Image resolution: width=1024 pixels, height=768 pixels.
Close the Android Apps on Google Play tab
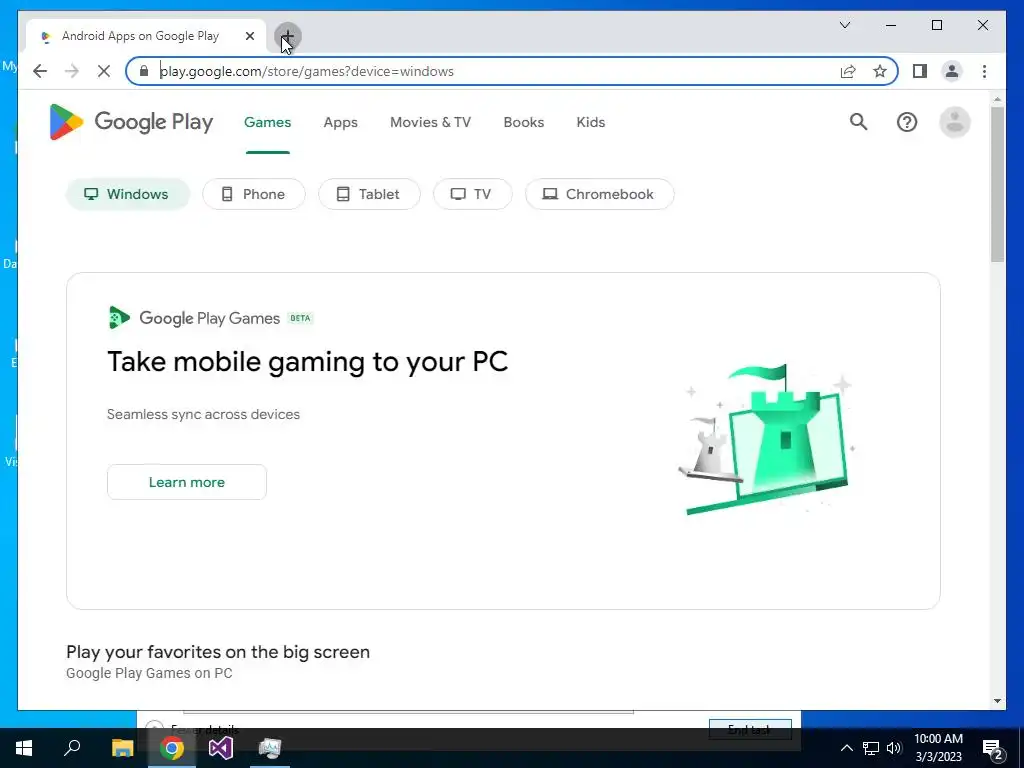pyautogui.click(x=249, y=37)
